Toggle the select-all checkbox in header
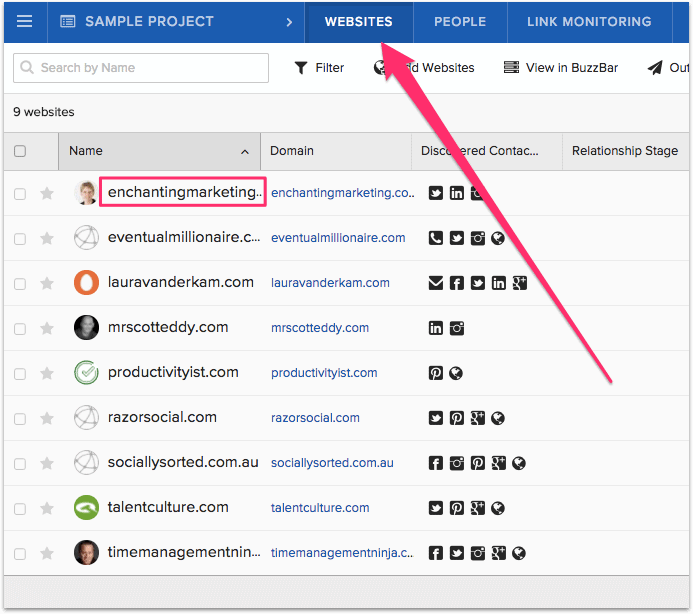Viewport: 693px width, 614px height. (x=20, y=151)
